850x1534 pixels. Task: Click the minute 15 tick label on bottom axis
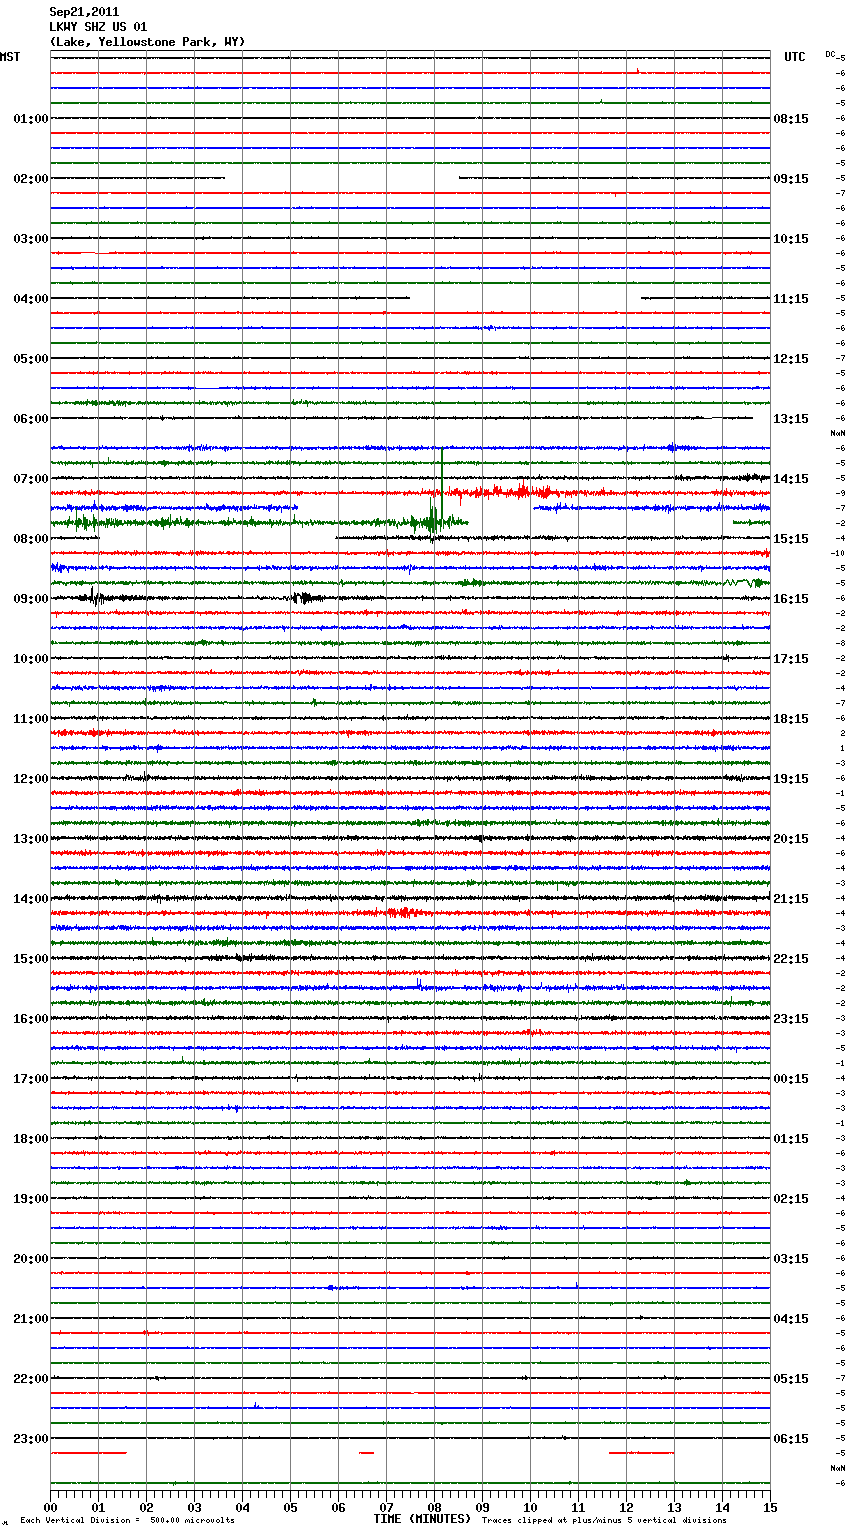(x=770, y=1507)
